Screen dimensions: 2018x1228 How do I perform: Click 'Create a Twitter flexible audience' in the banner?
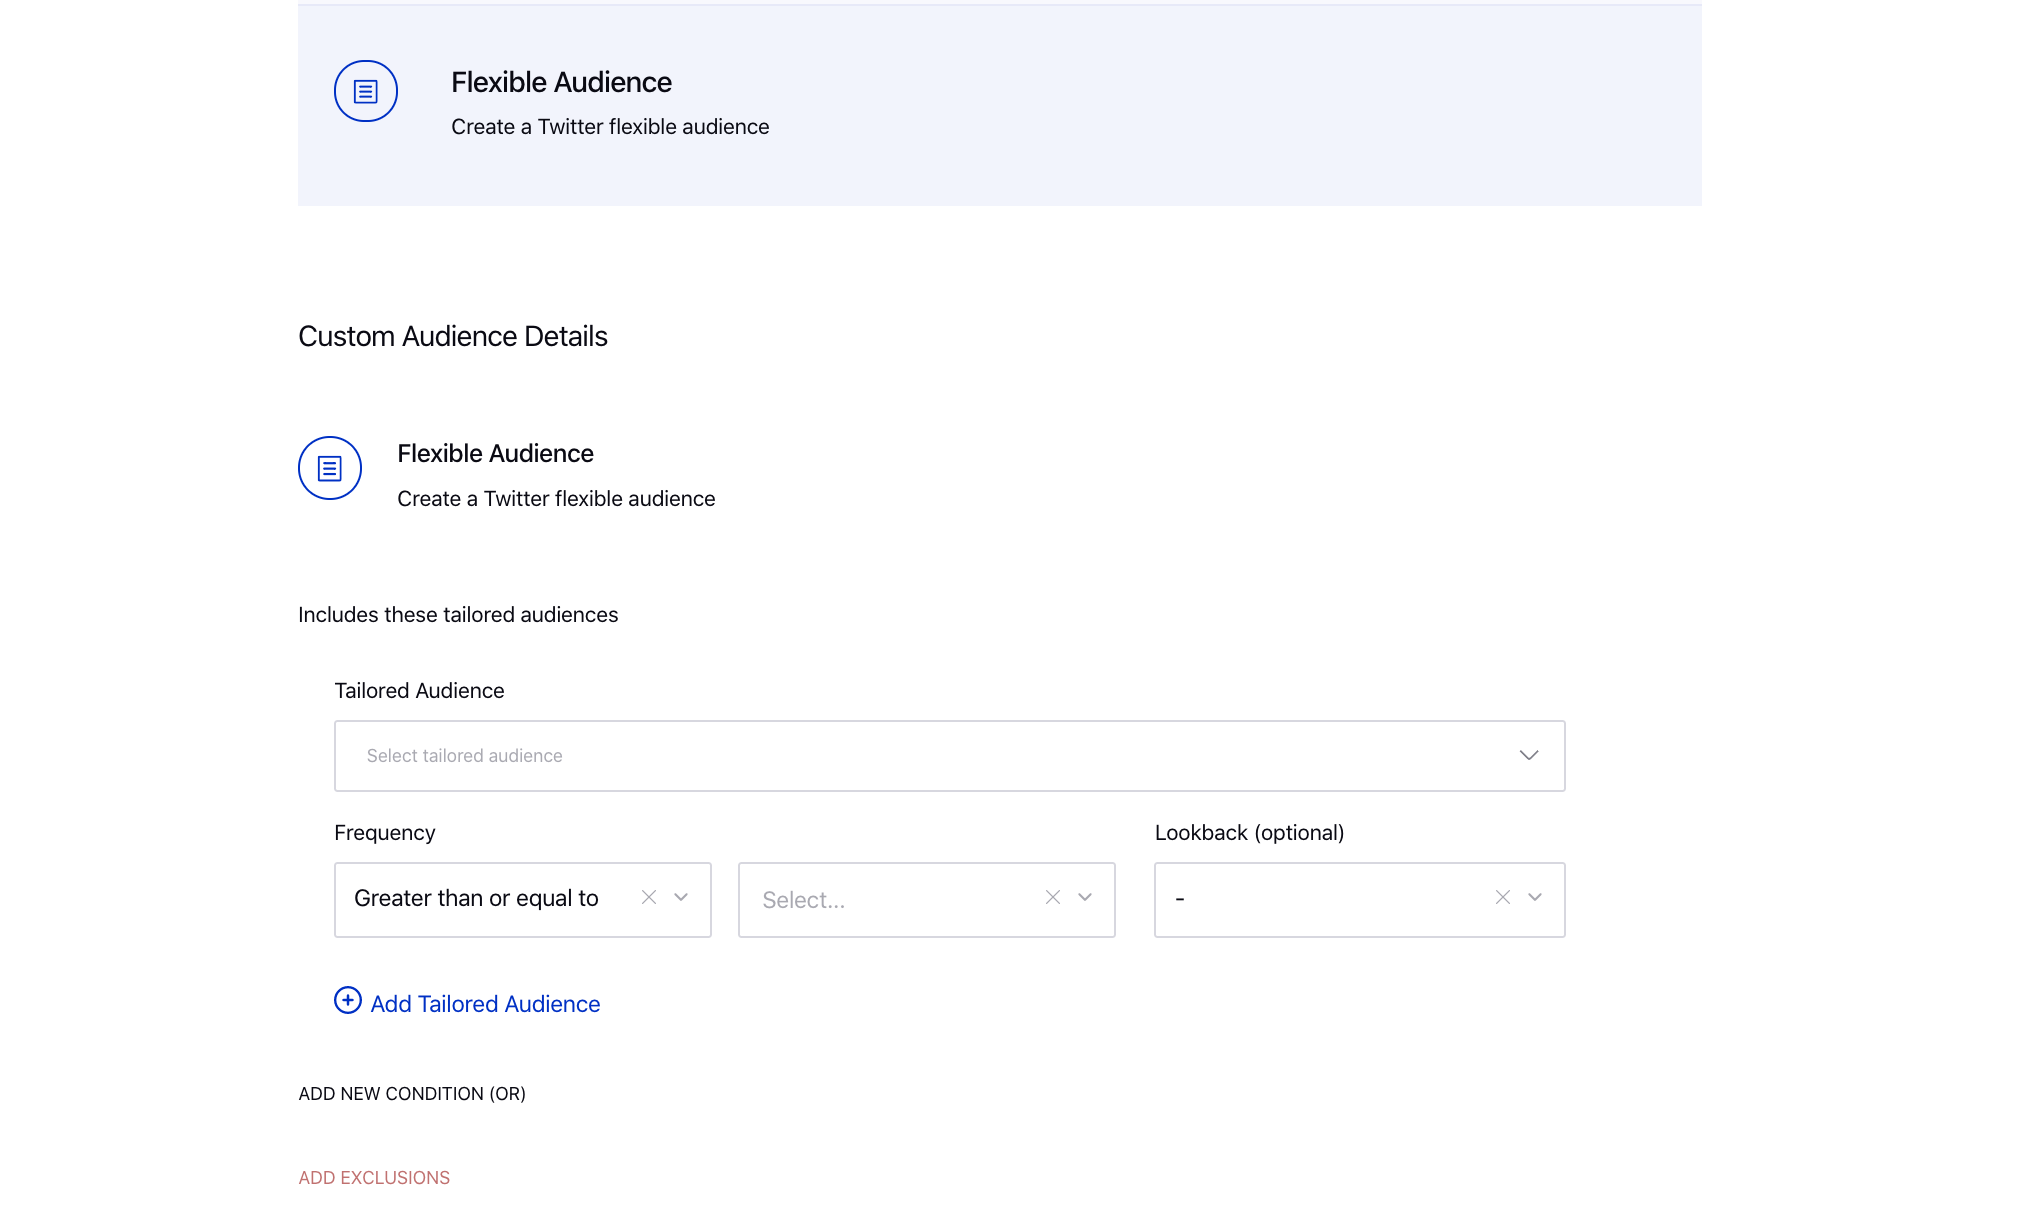click(610, 127)
